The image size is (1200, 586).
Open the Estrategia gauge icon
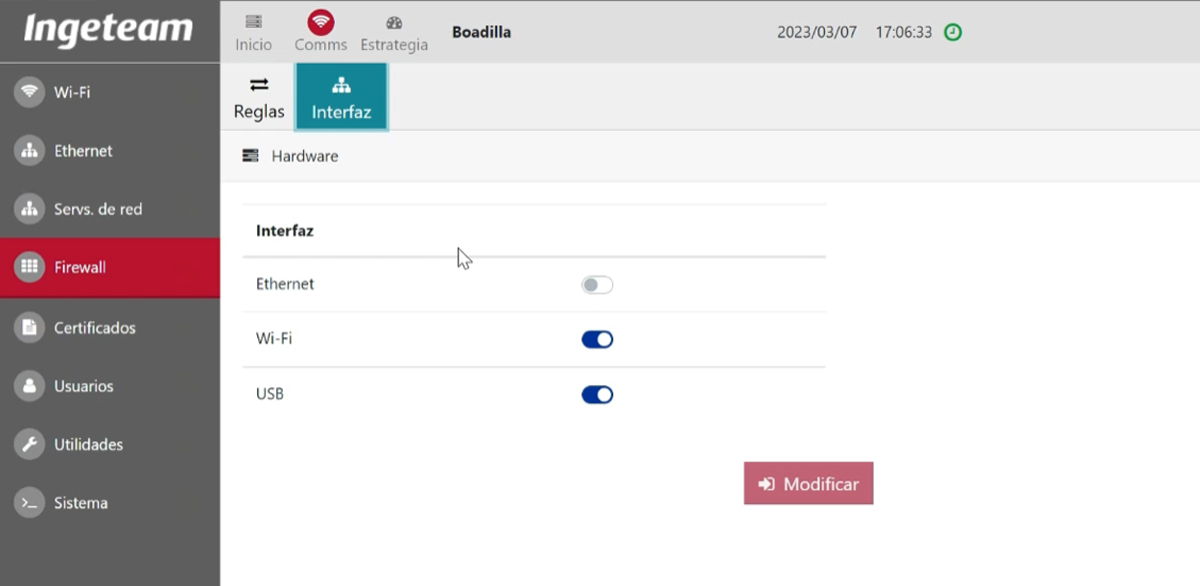394,22
